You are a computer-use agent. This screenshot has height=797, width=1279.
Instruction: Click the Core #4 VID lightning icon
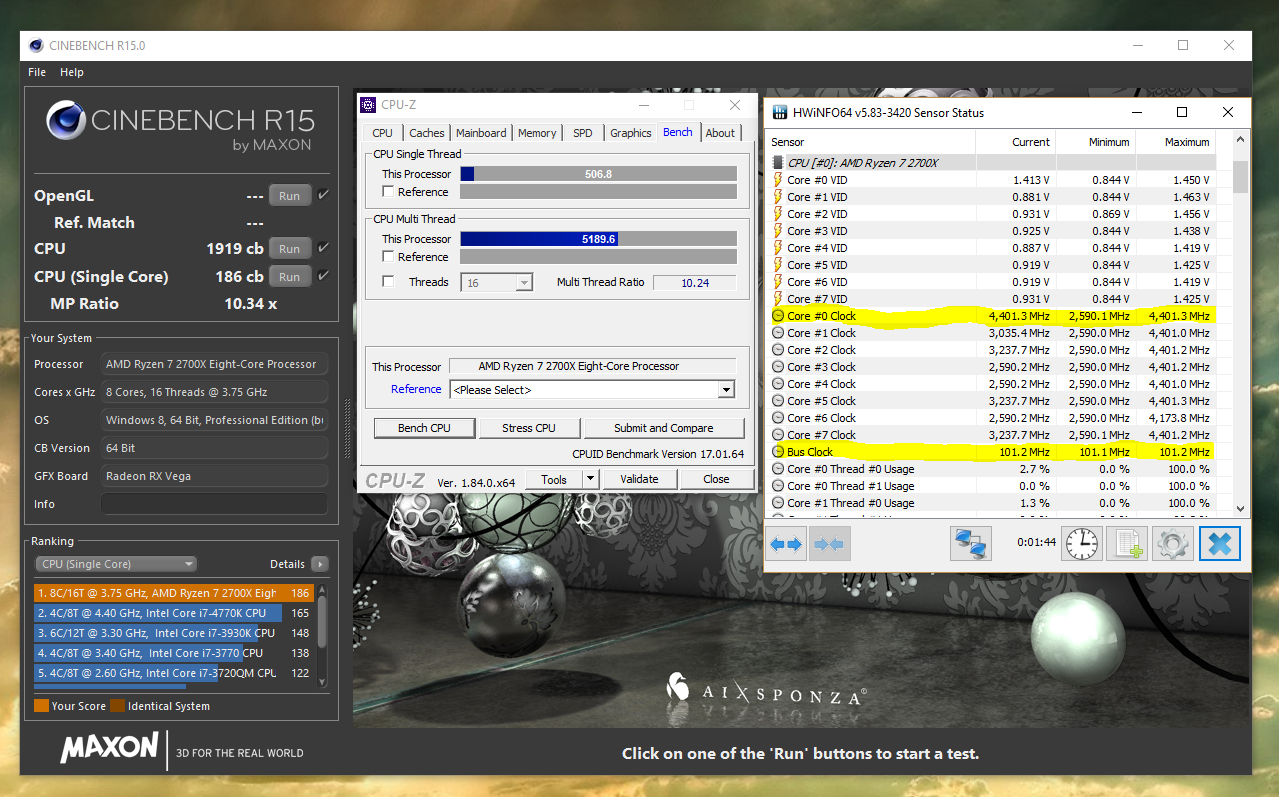(778, 248)
